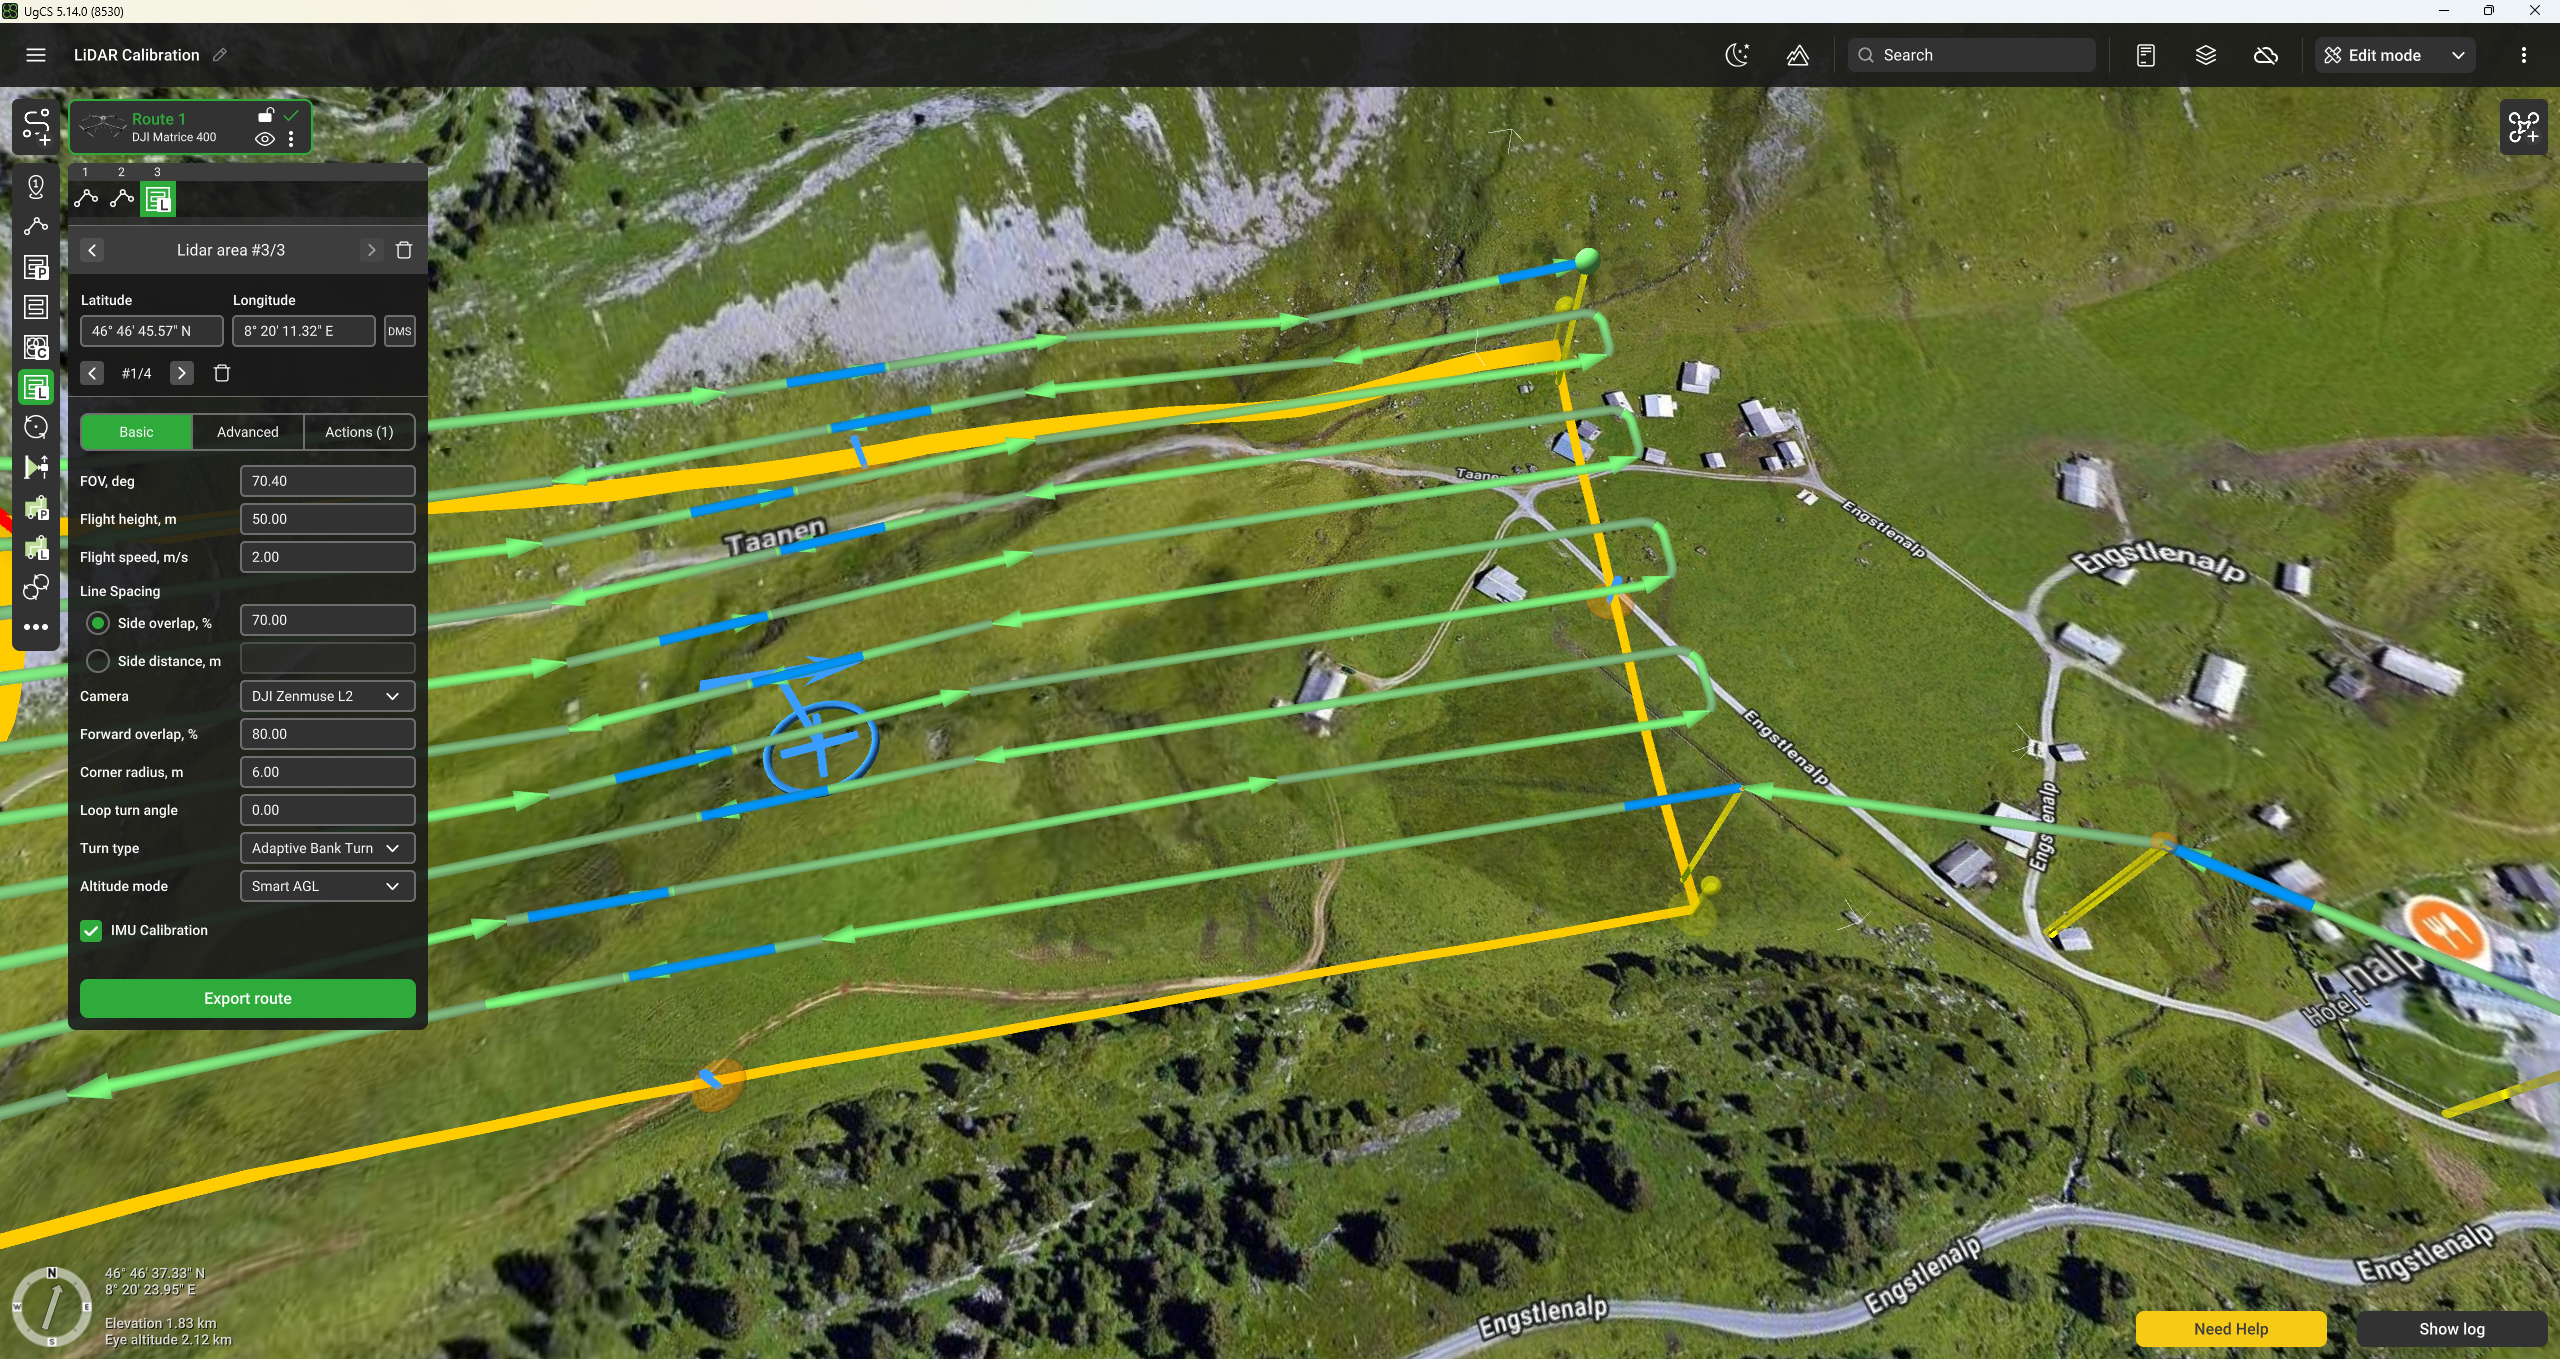Click the Flight height input field
The width and height of the screenshot is (2560, 1359).
click(x=327, y=519)
